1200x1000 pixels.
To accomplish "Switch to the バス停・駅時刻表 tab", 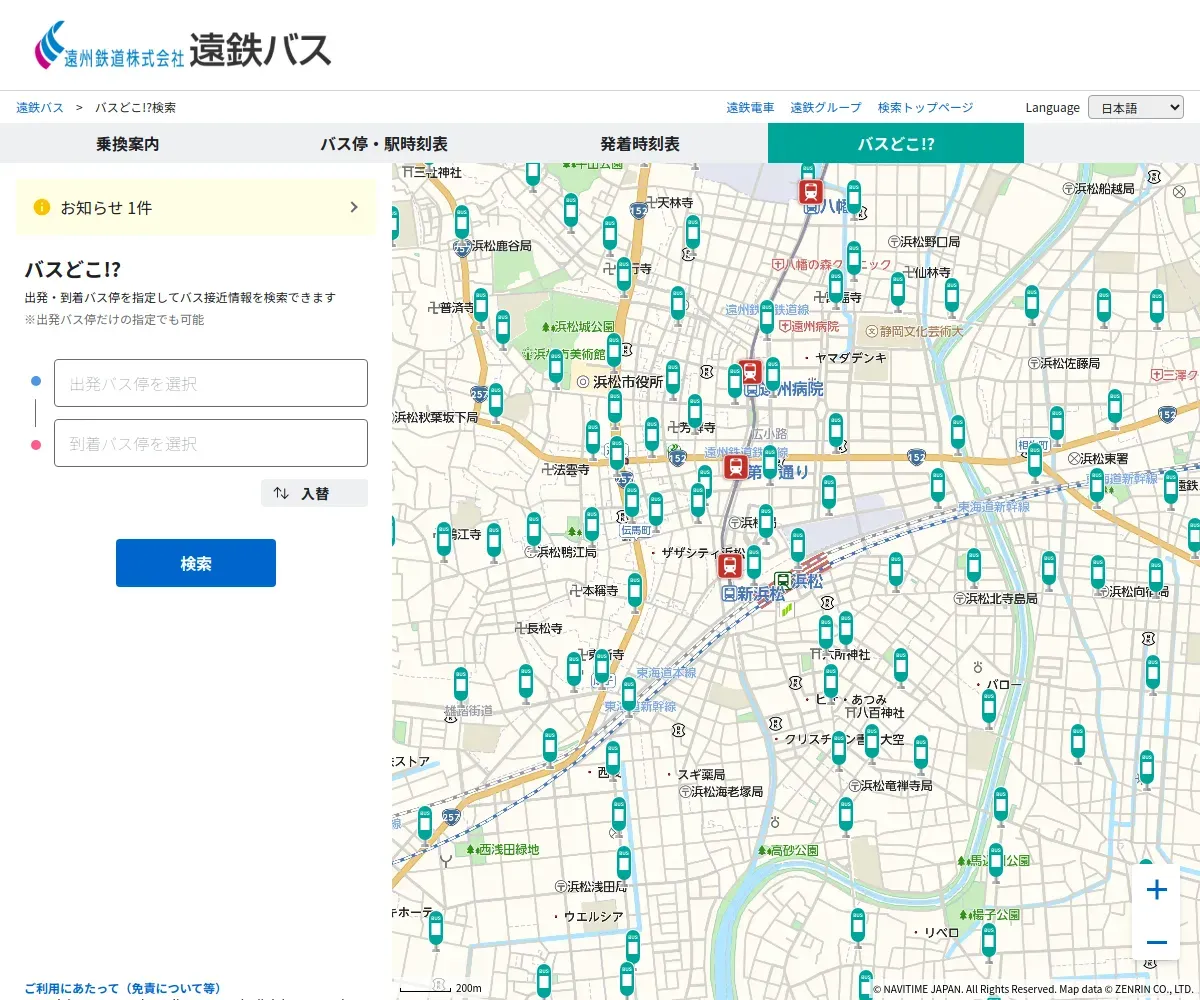I will 384,143.
